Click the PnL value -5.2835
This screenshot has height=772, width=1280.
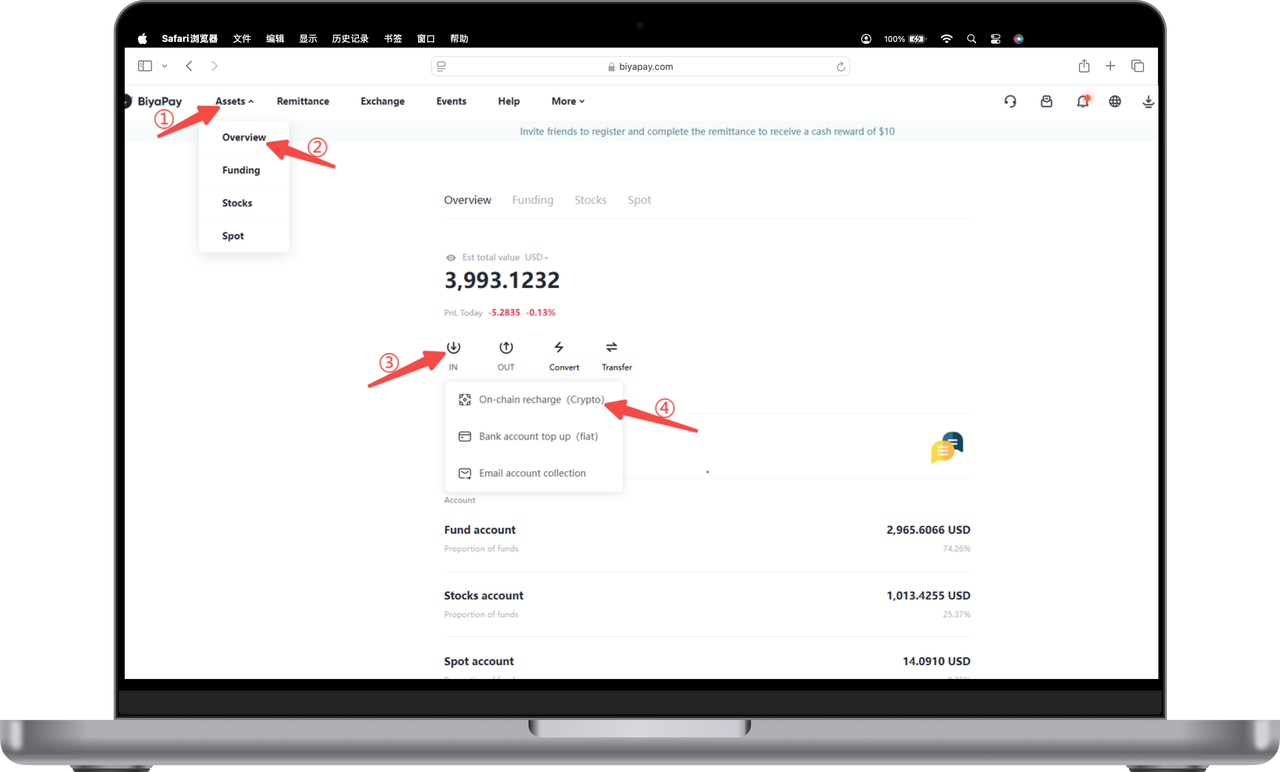[x=504, y=313]
